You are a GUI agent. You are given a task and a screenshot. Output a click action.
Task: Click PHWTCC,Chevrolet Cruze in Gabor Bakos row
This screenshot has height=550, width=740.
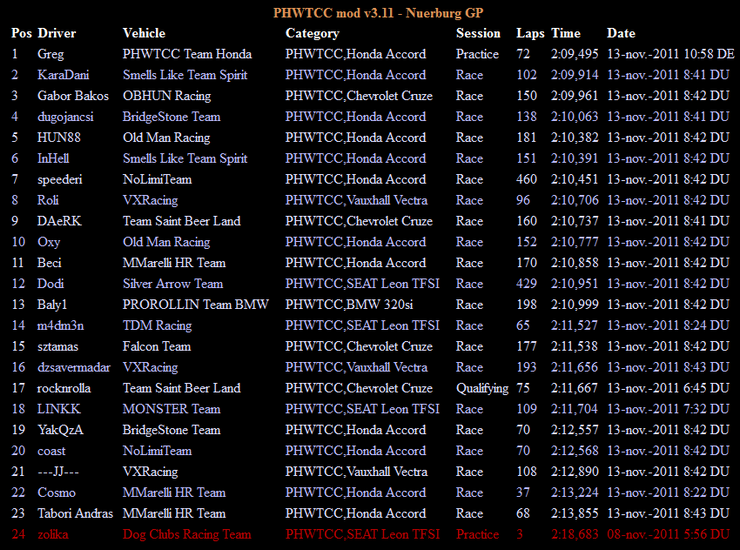point(359,96)
